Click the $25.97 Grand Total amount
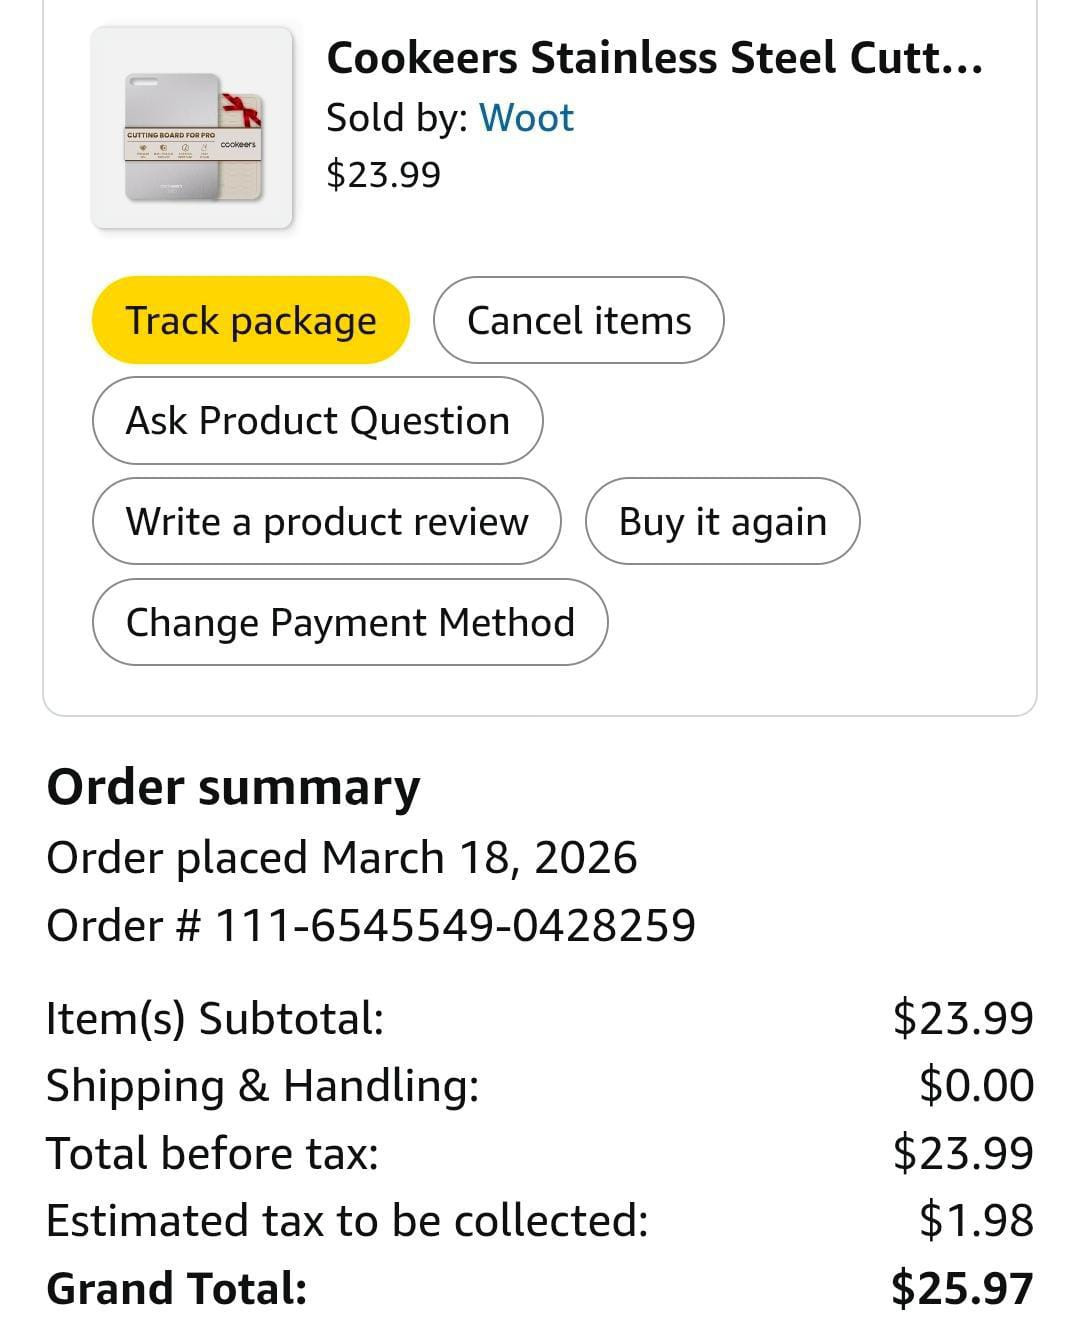Screen dimensions: 1080x1340 (962, 1288)
